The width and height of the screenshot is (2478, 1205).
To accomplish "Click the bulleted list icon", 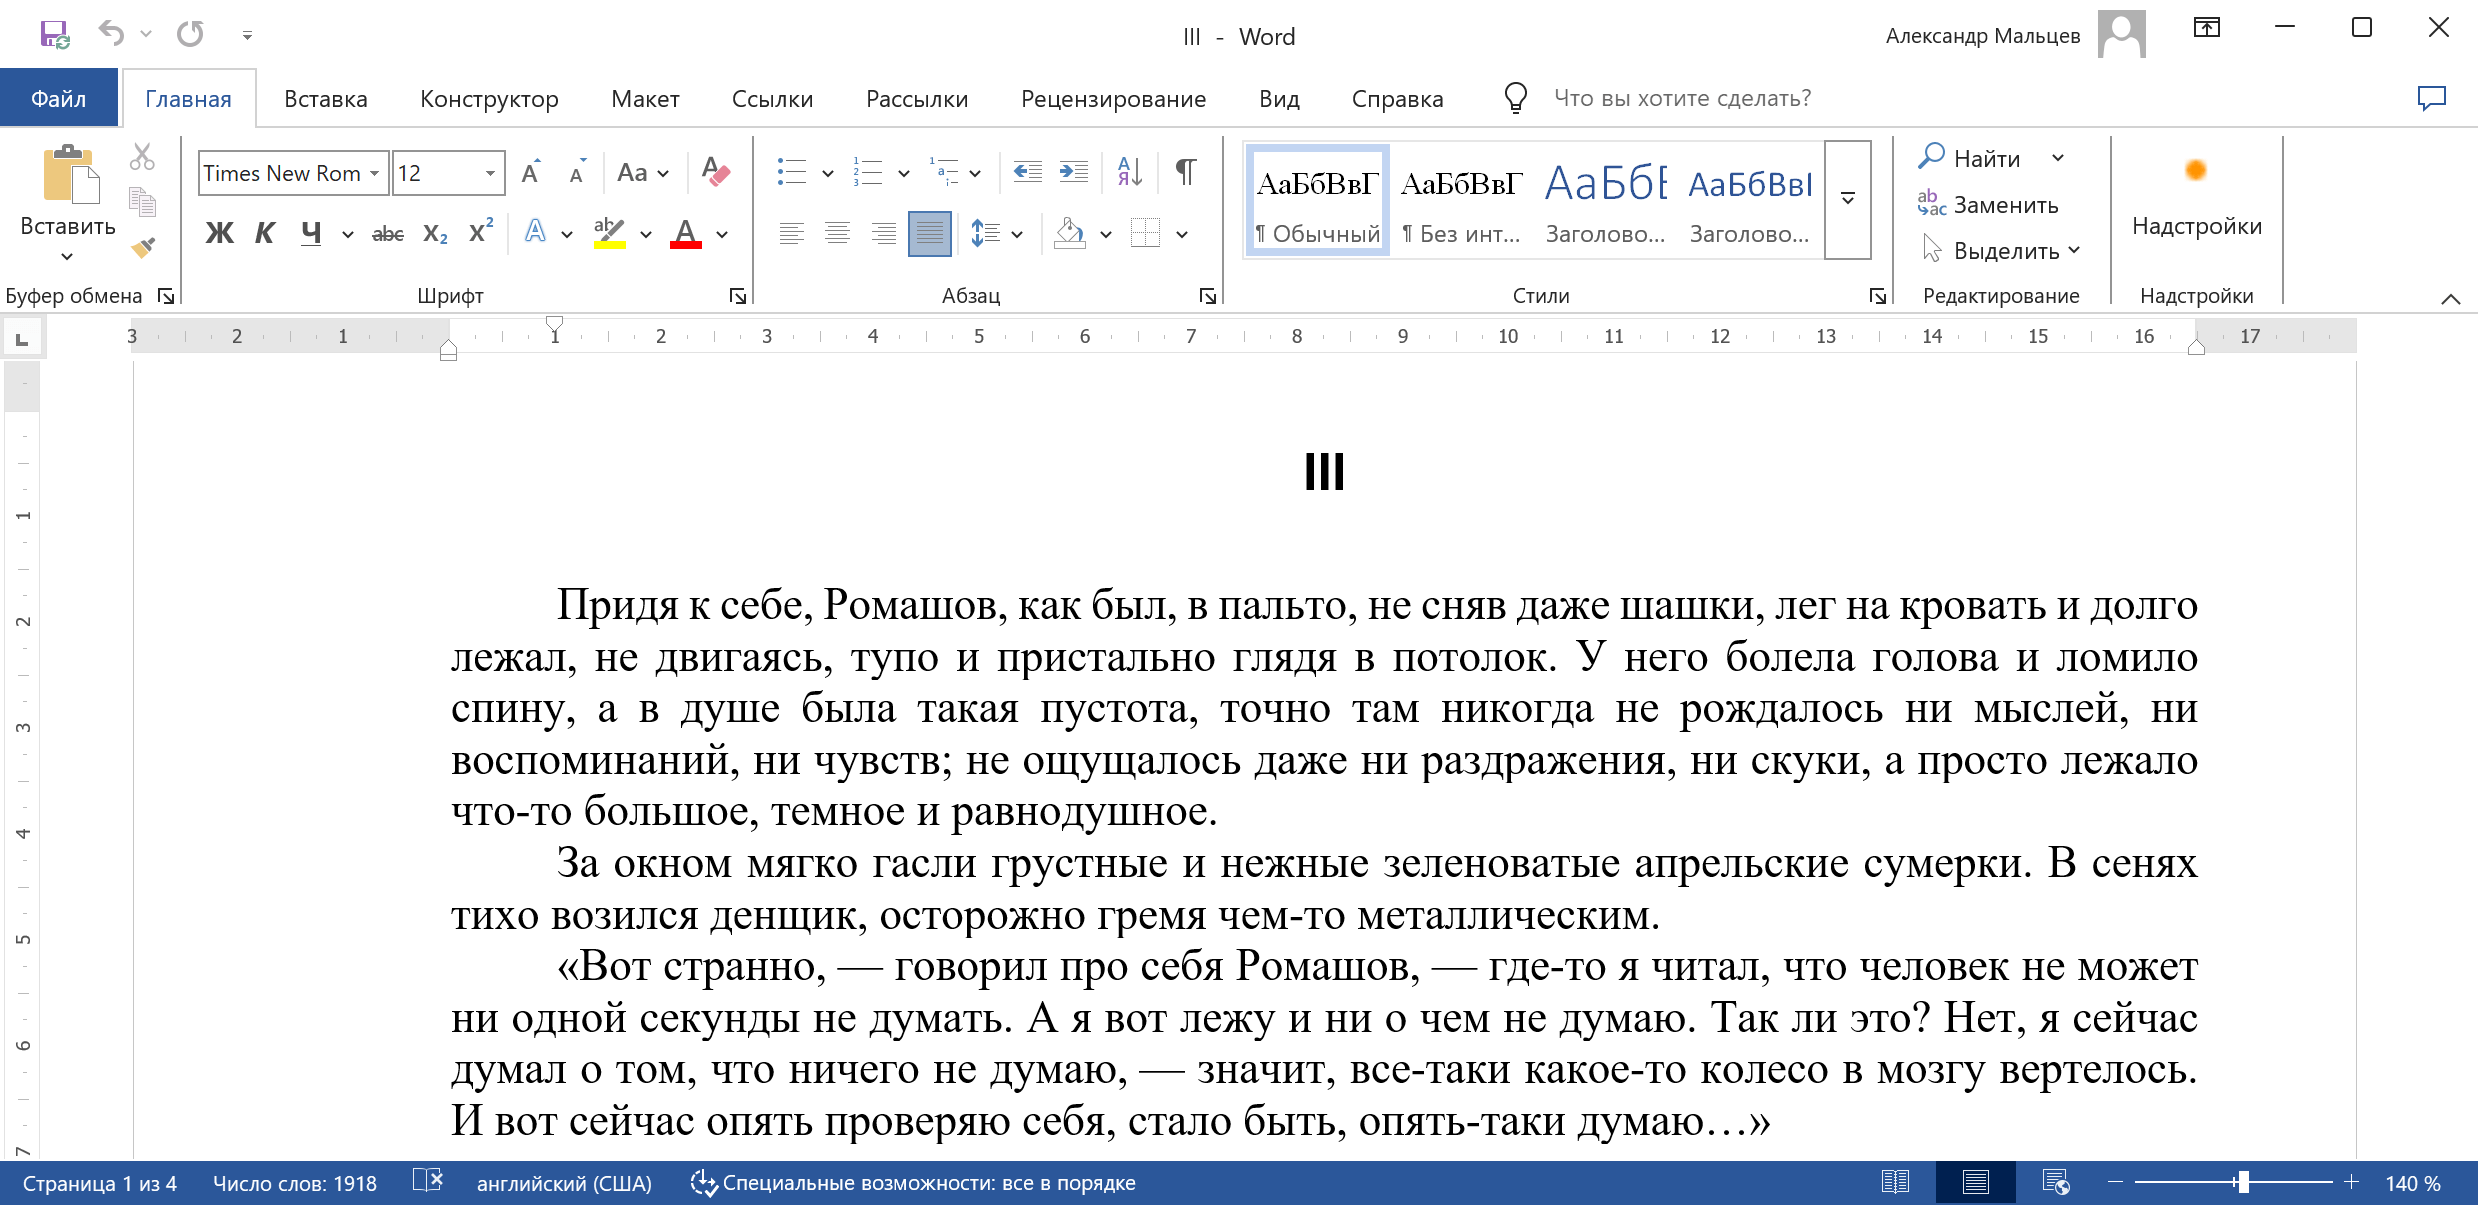I will pos(791,172).
